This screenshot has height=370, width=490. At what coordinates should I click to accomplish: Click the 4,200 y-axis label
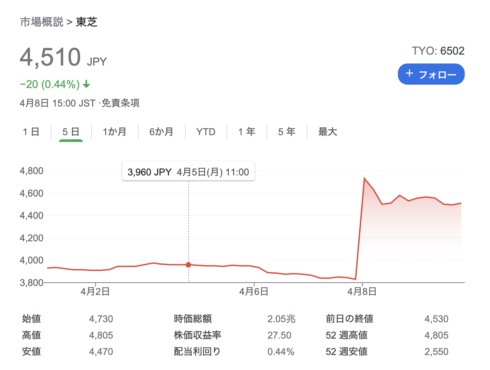click(31, 238)
